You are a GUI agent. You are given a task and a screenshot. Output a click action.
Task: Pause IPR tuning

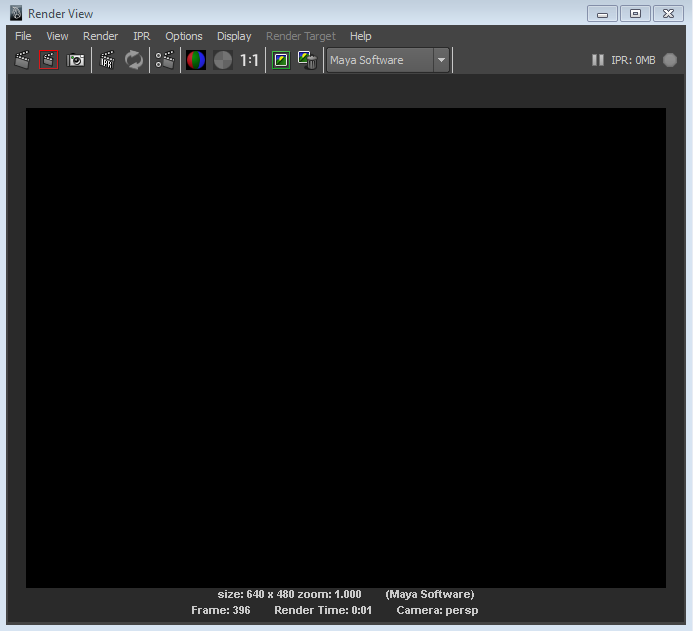pos(598,60)
